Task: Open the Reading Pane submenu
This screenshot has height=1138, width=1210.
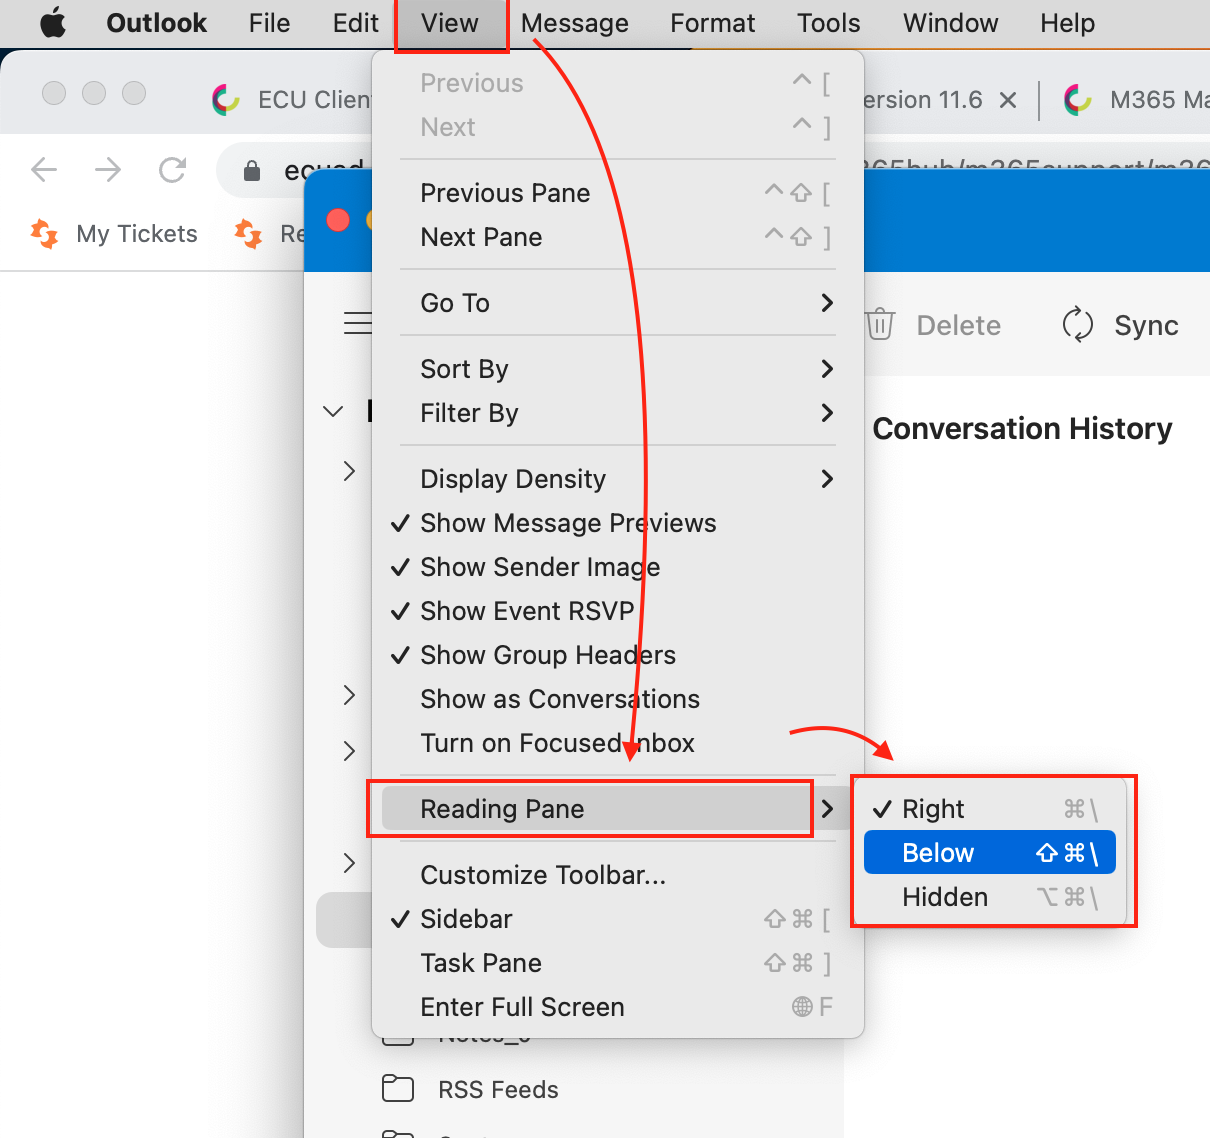Action: 617,809
